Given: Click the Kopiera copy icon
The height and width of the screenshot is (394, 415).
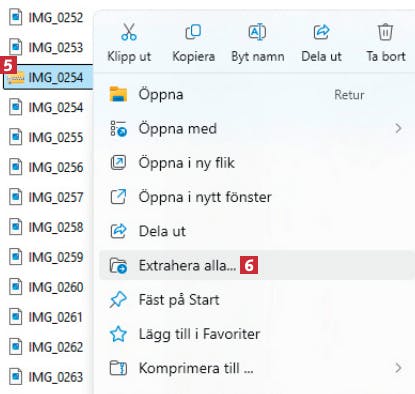Looking at the screenshot, I should [x=193, y=32].
